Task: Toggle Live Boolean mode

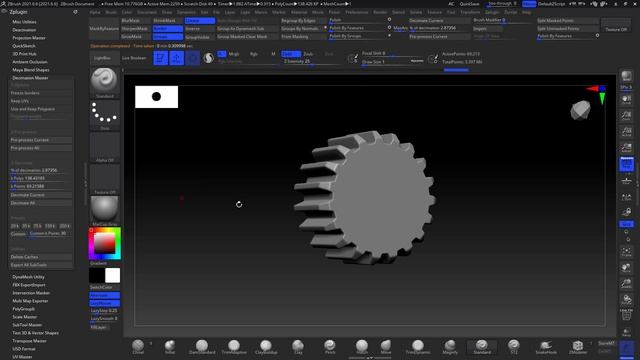Action: (134, 58)
